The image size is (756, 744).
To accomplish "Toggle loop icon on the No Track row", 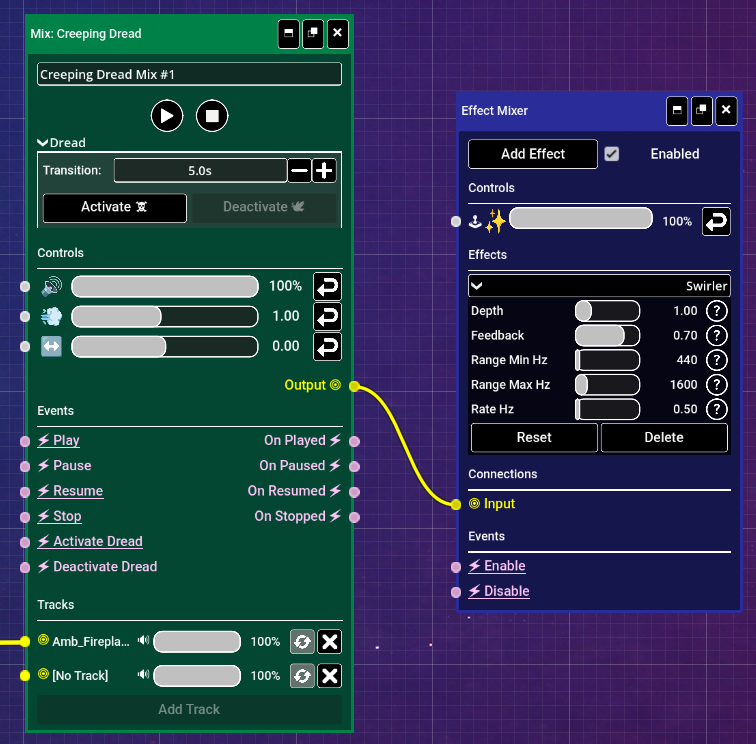I will (x=302, y=676).
